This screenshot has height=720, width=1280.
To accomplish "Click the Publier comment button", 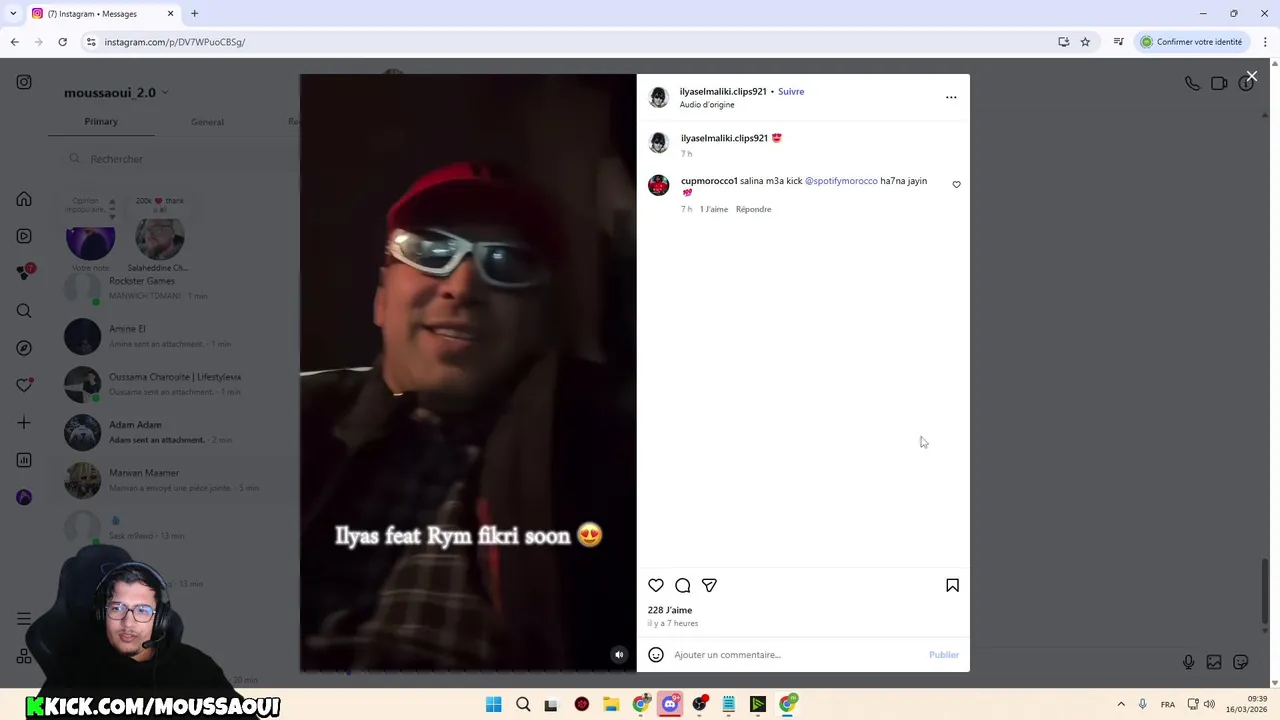I will pyautogui.click(x=943, y=655).
